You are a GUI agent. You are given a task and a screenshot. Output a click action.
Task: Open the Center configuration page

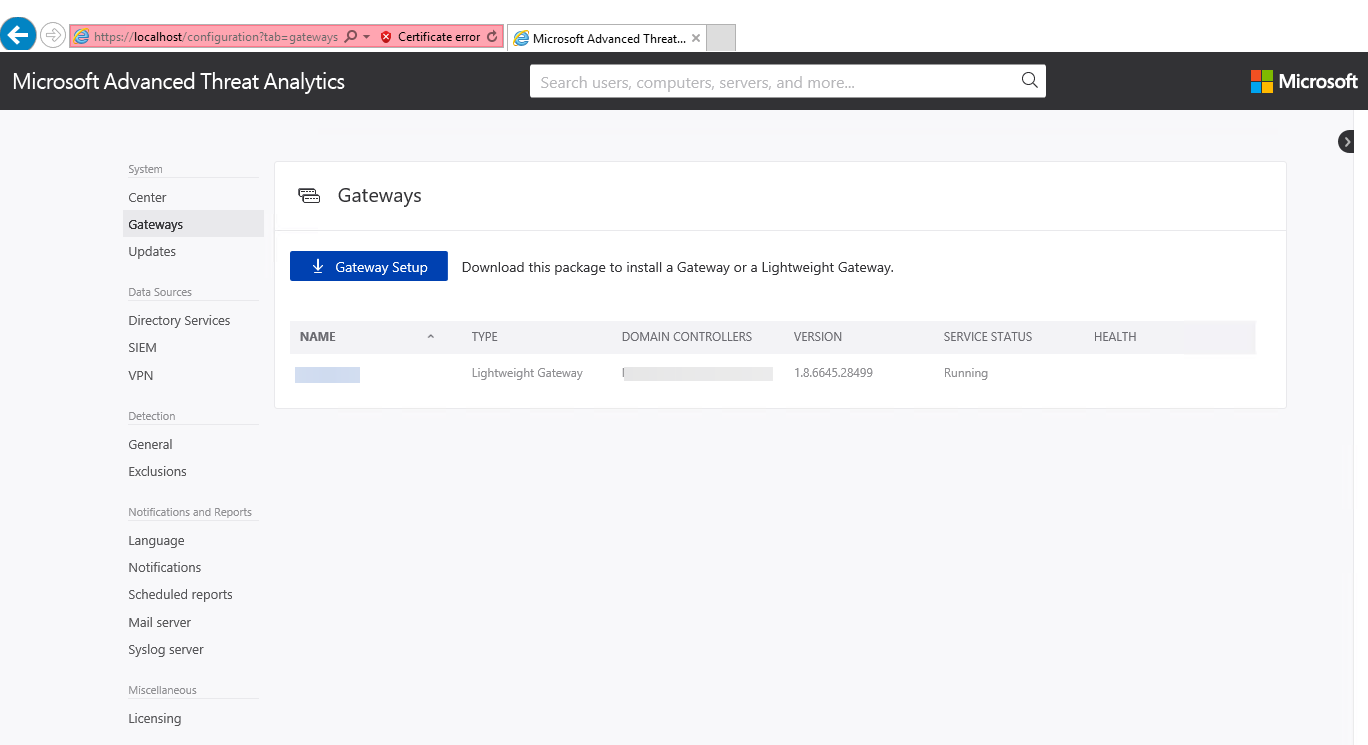(147, 198)
